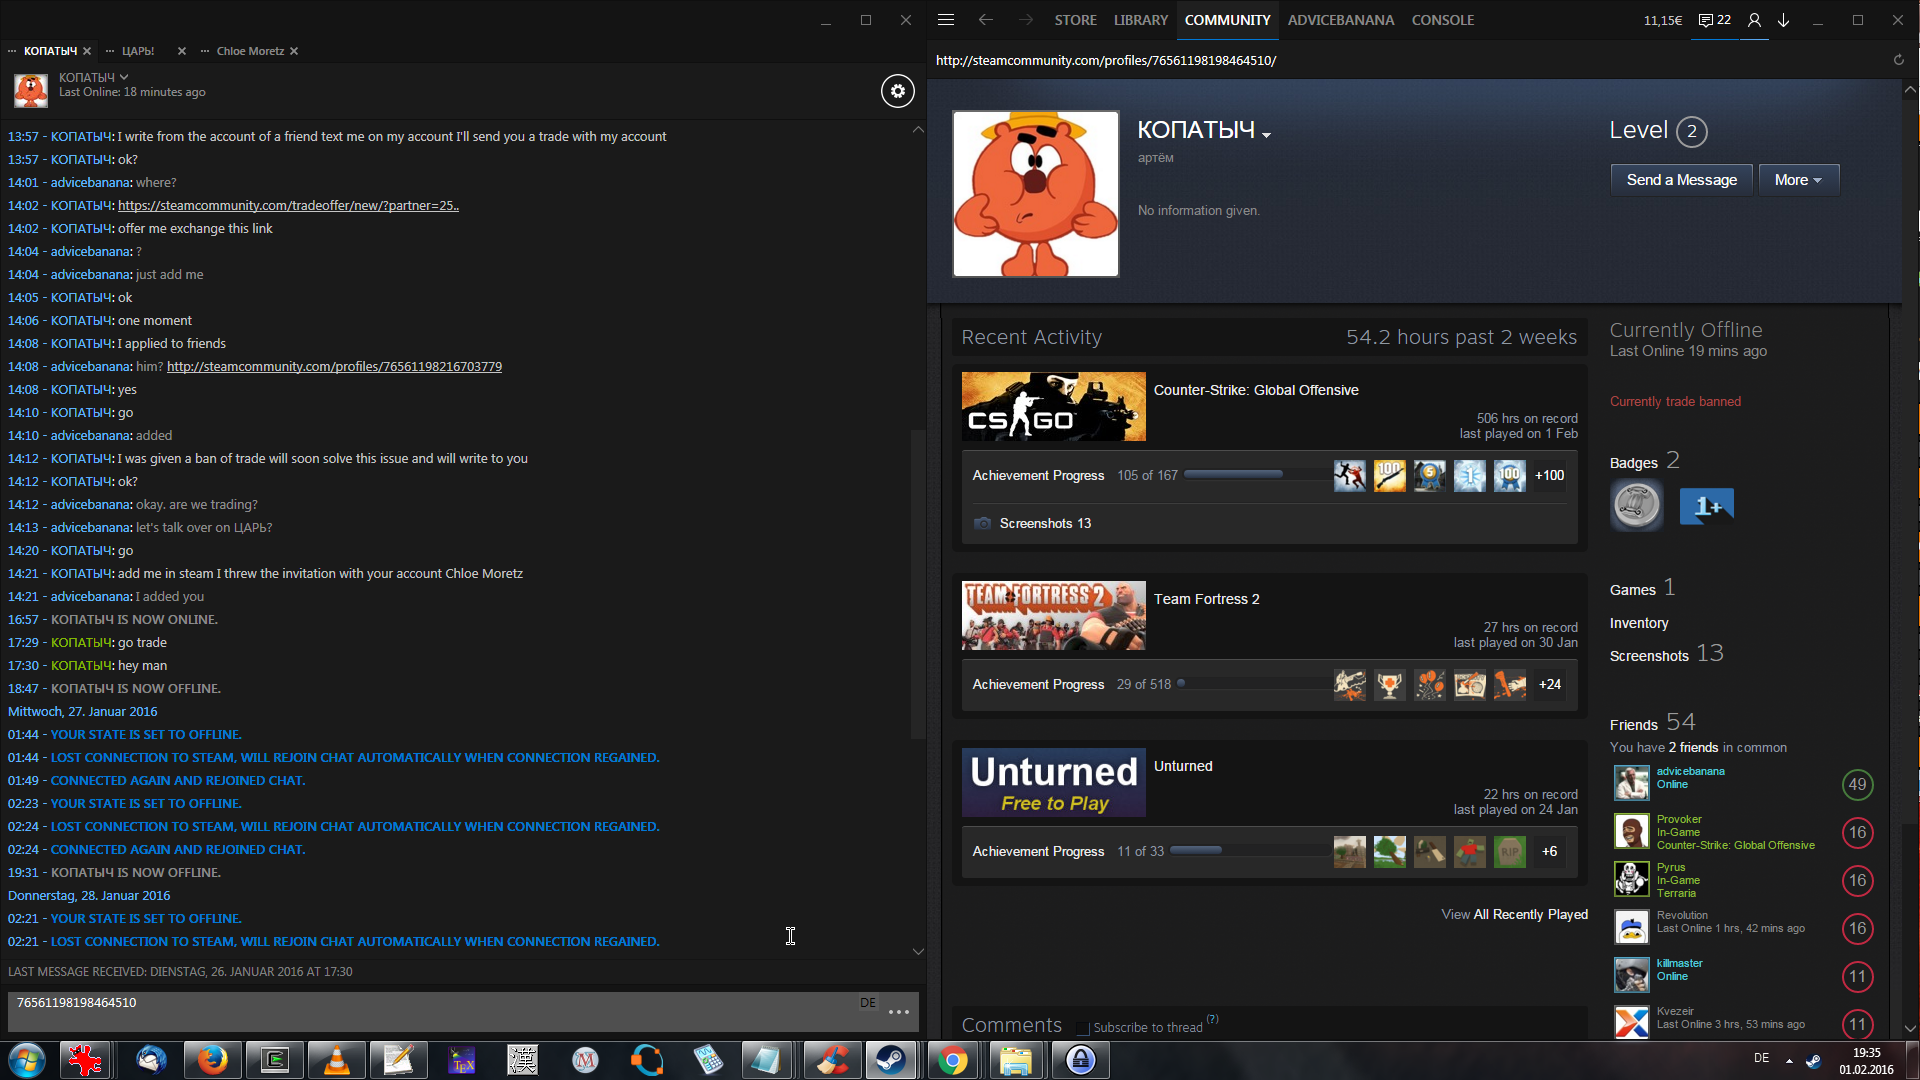Open chat settings gear icon
Image resolution: width=1920 pixels, height=1080 pixels.
pos(897,91)
